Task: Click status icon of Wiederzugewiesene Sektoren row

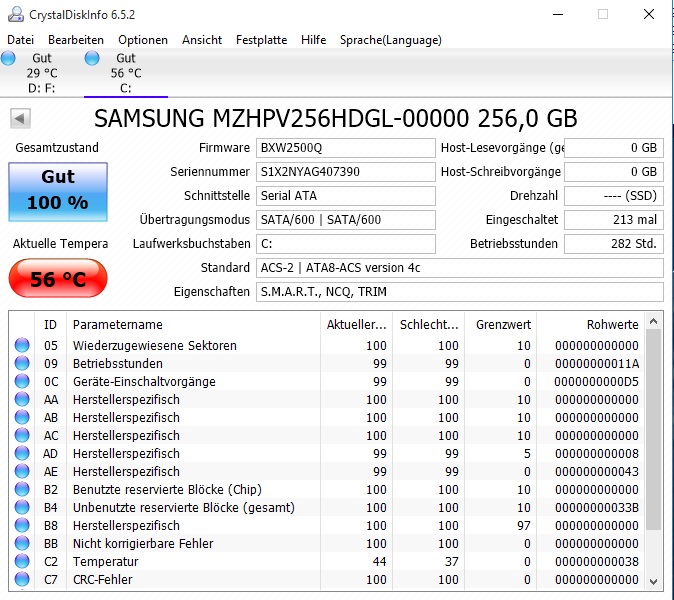Action: pyautogui.click(x=22, y=345)
